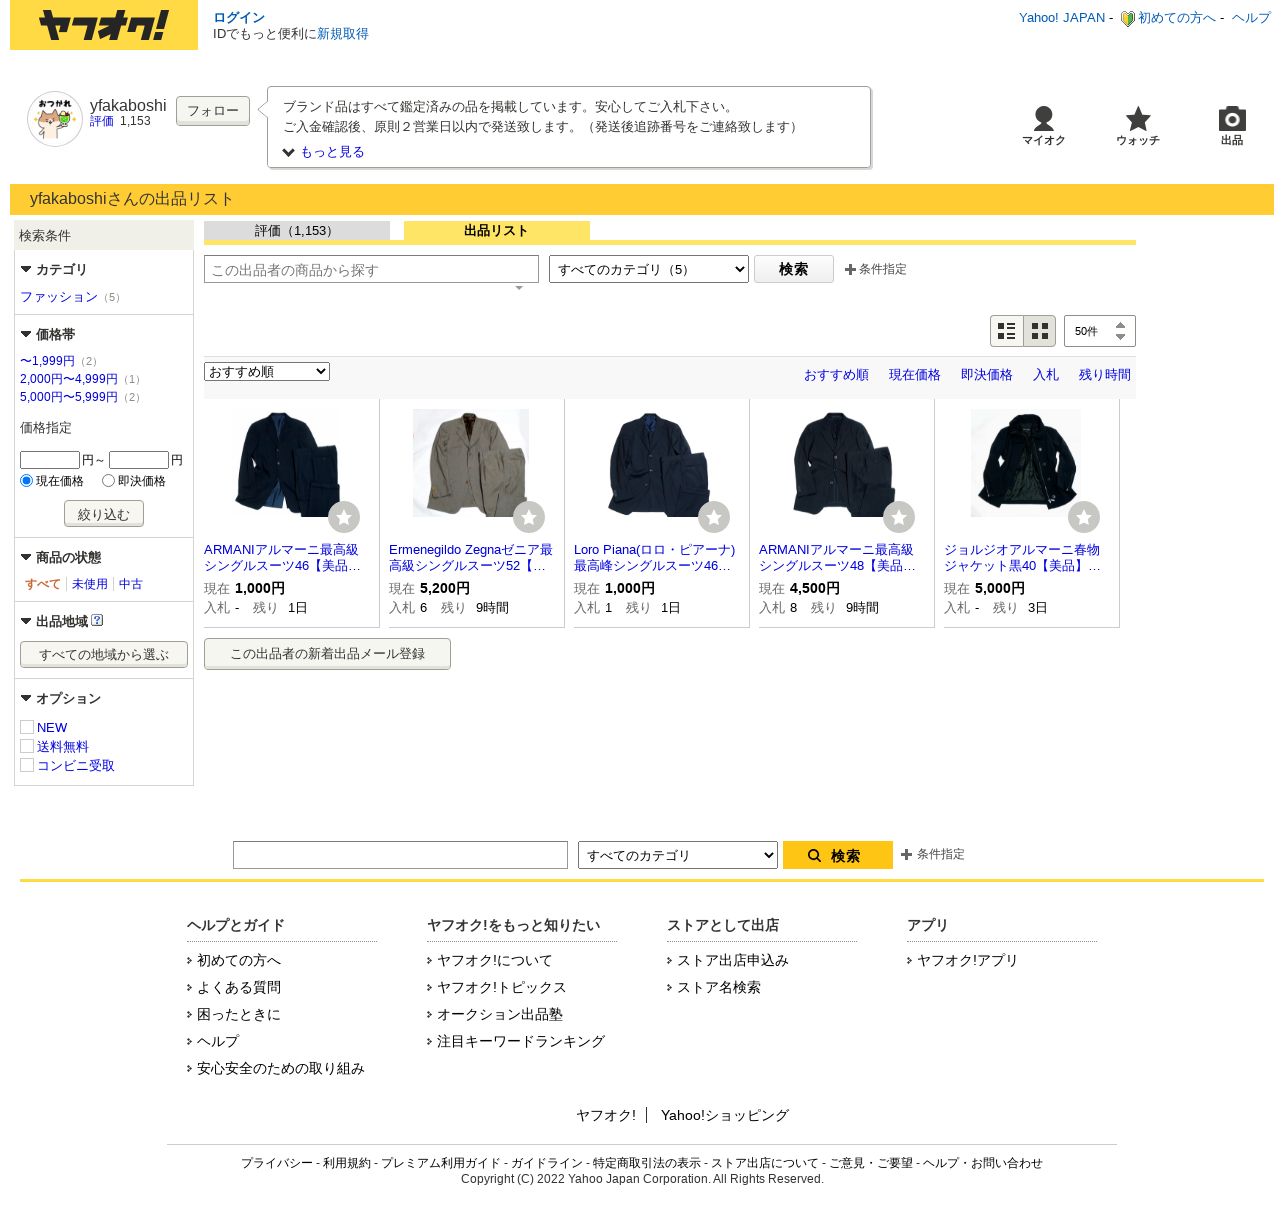Collapse the 商品の状態 section
Image resolution: width=1284 pixels, height=1207 pixels.
coord(26,557)
